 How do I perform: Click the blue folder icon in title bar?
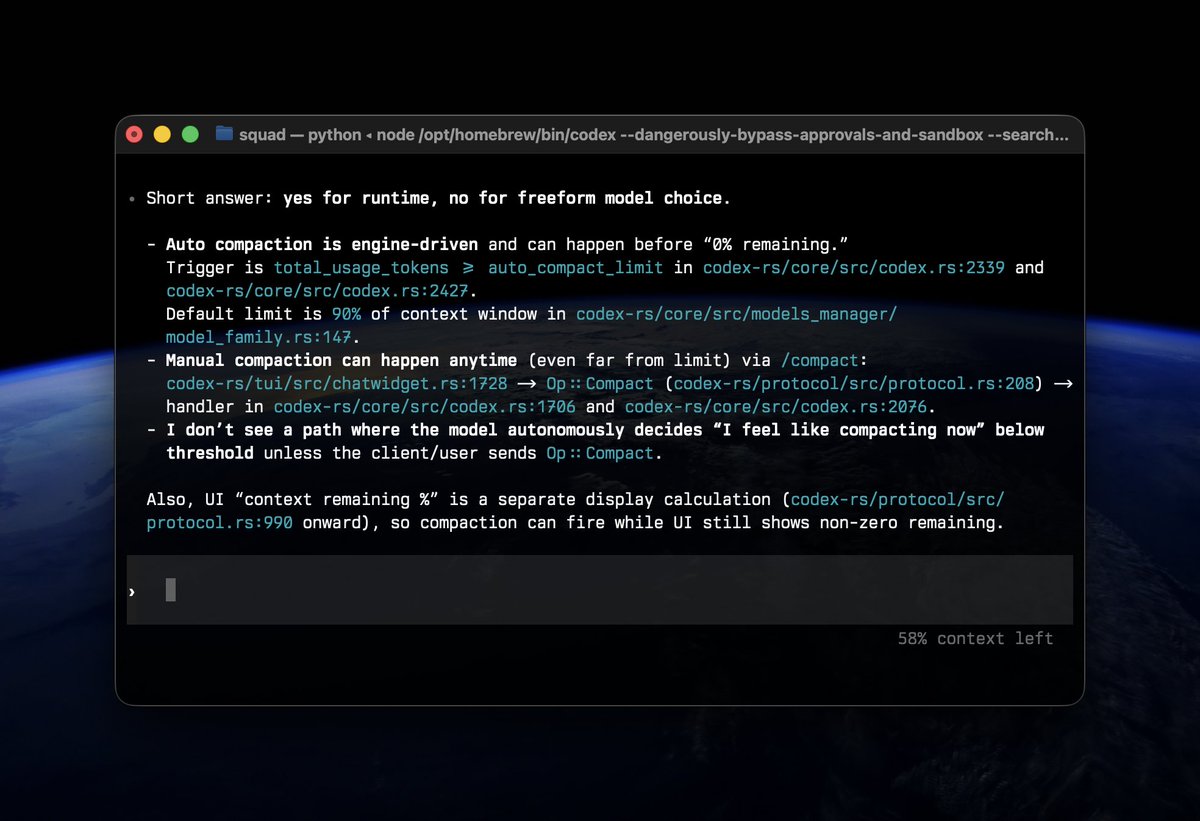pos(224,134)
